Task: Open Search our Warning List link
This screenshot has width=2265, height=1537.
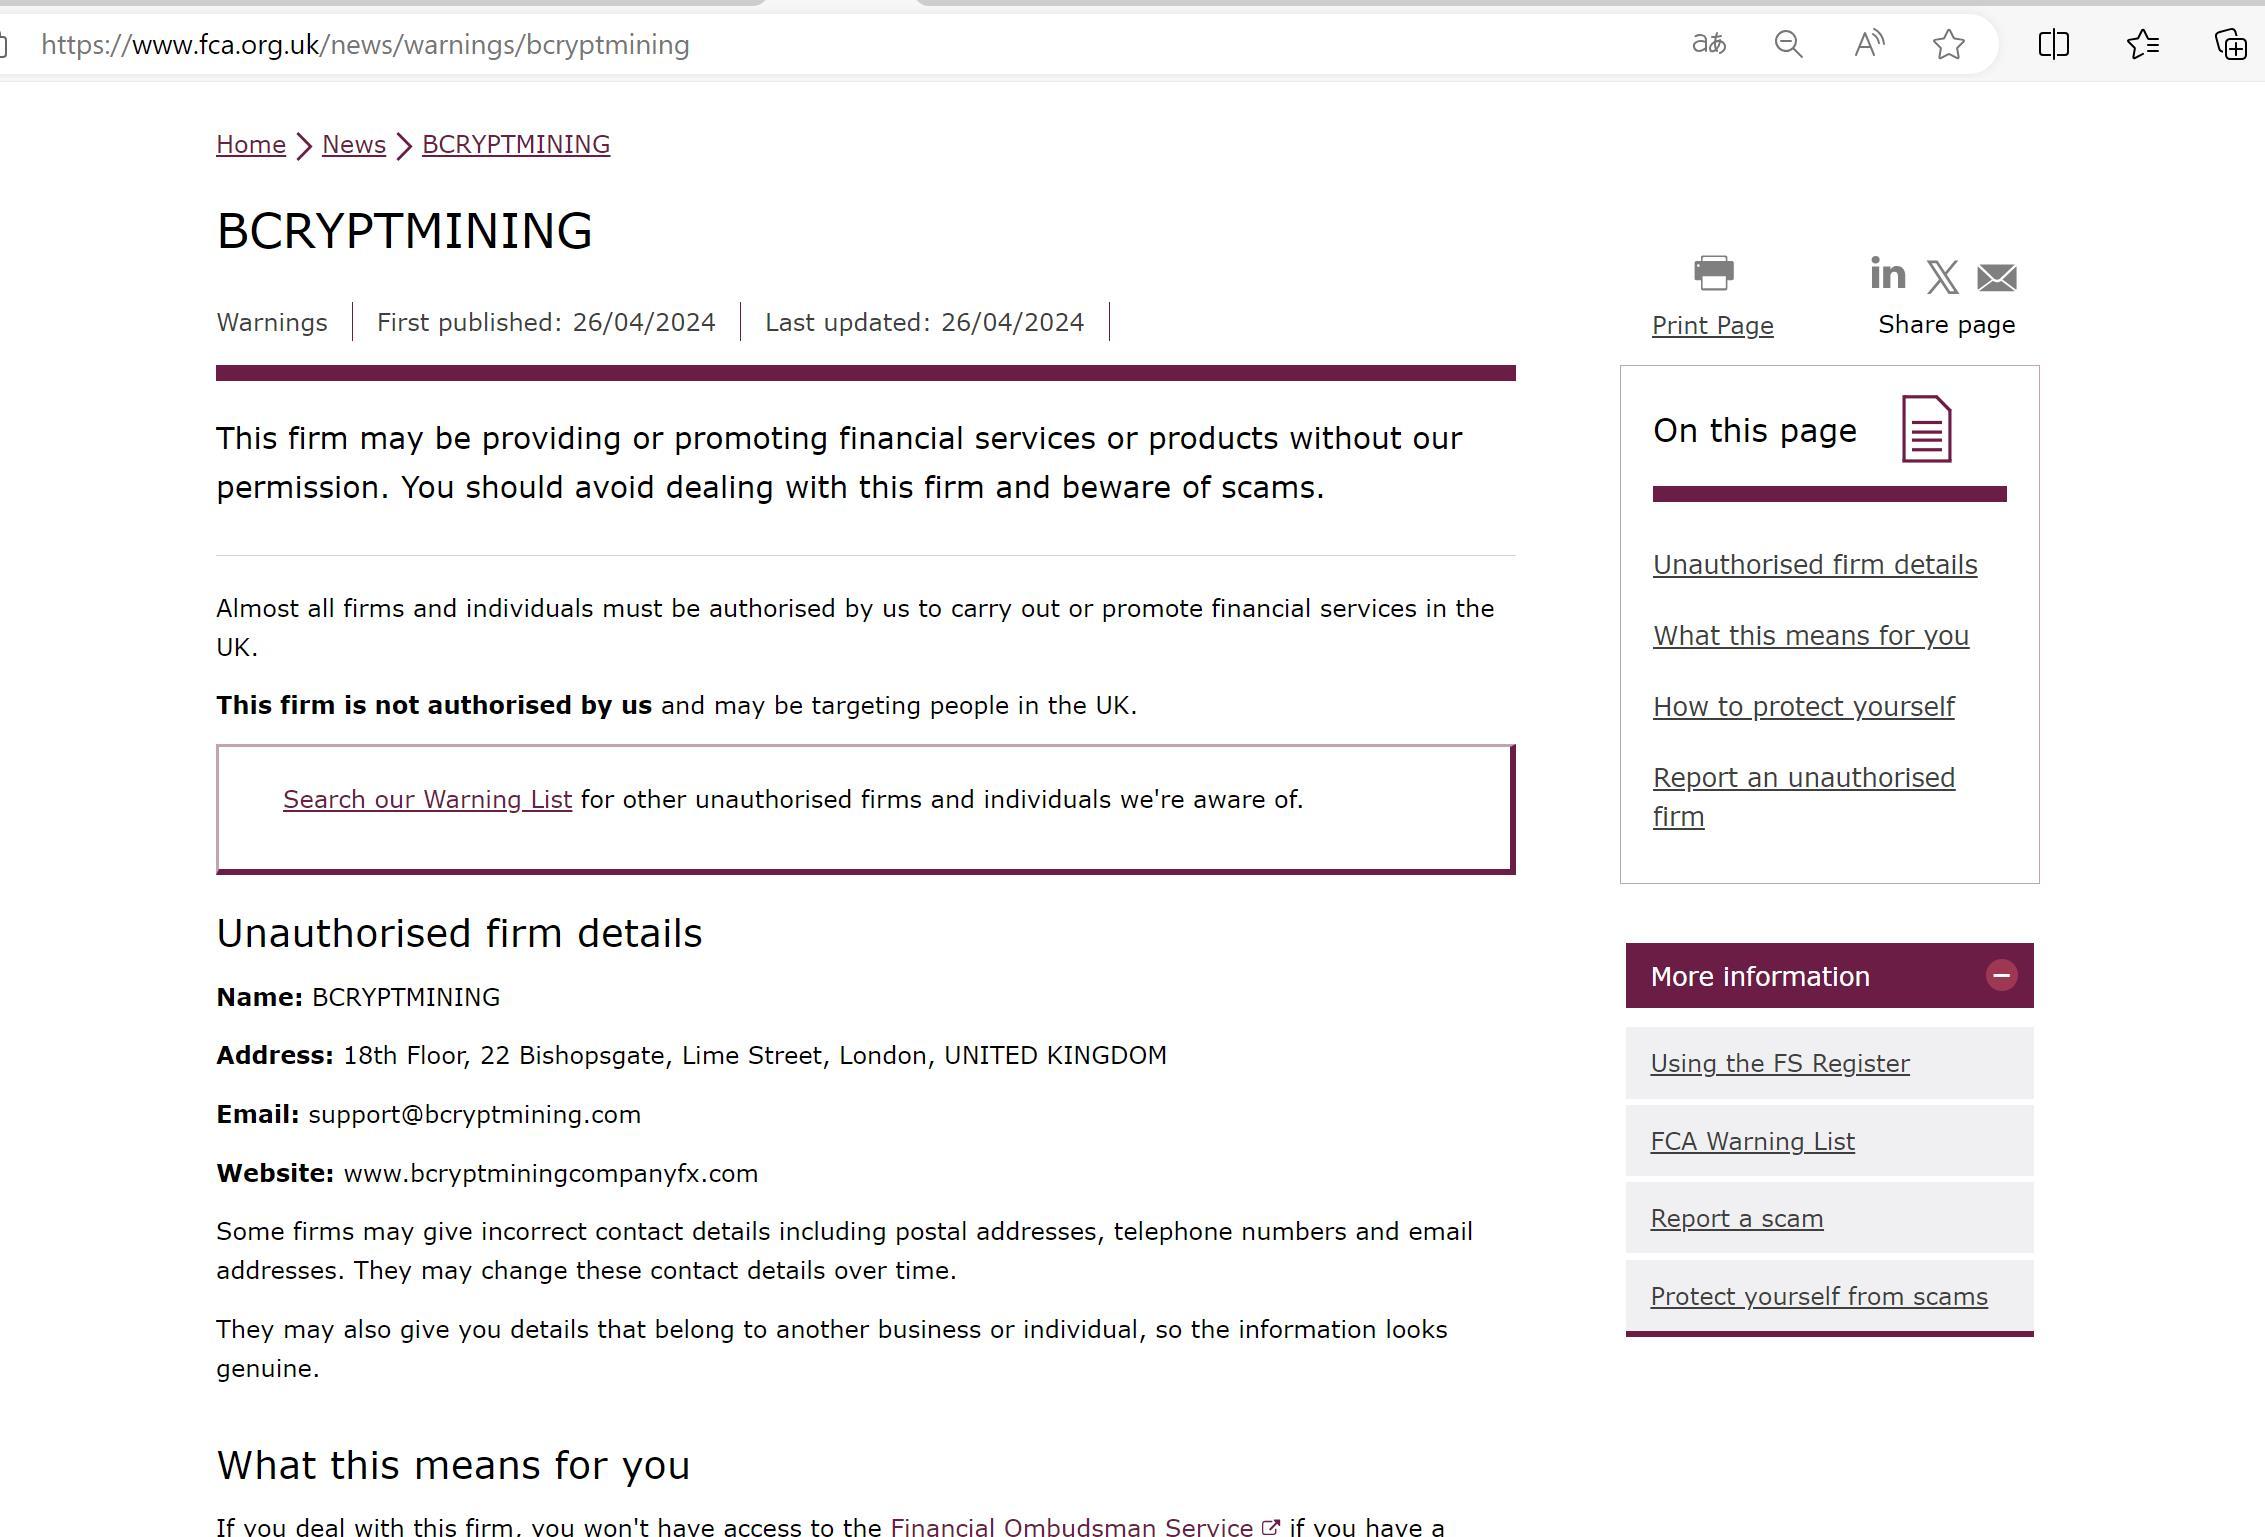Action: [427, 800]
